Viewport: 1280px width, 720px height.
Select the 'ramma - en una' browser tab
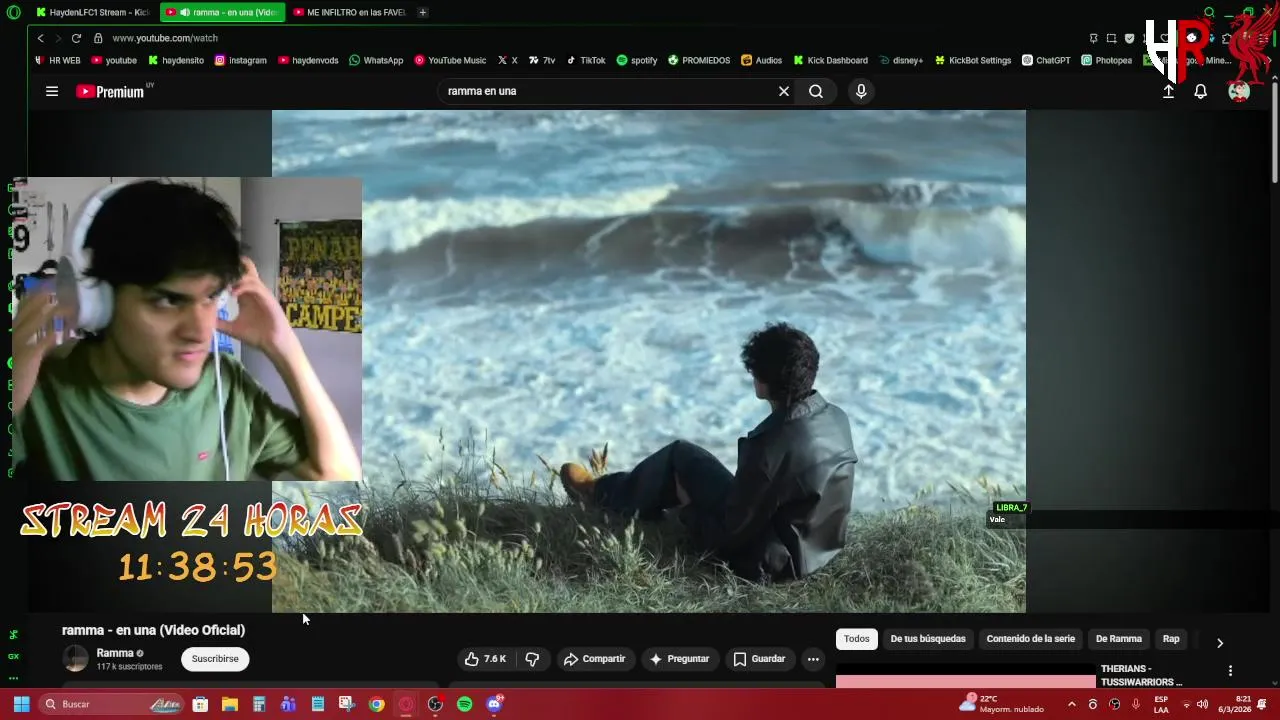[222, 12]
